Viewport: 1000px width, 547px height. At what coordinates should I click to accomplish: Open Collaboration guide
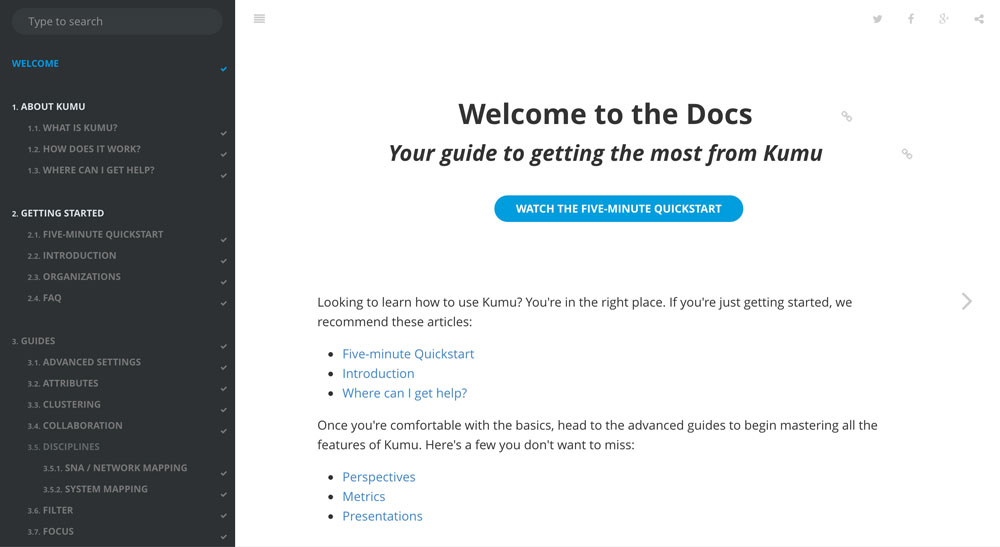[75, 425]
